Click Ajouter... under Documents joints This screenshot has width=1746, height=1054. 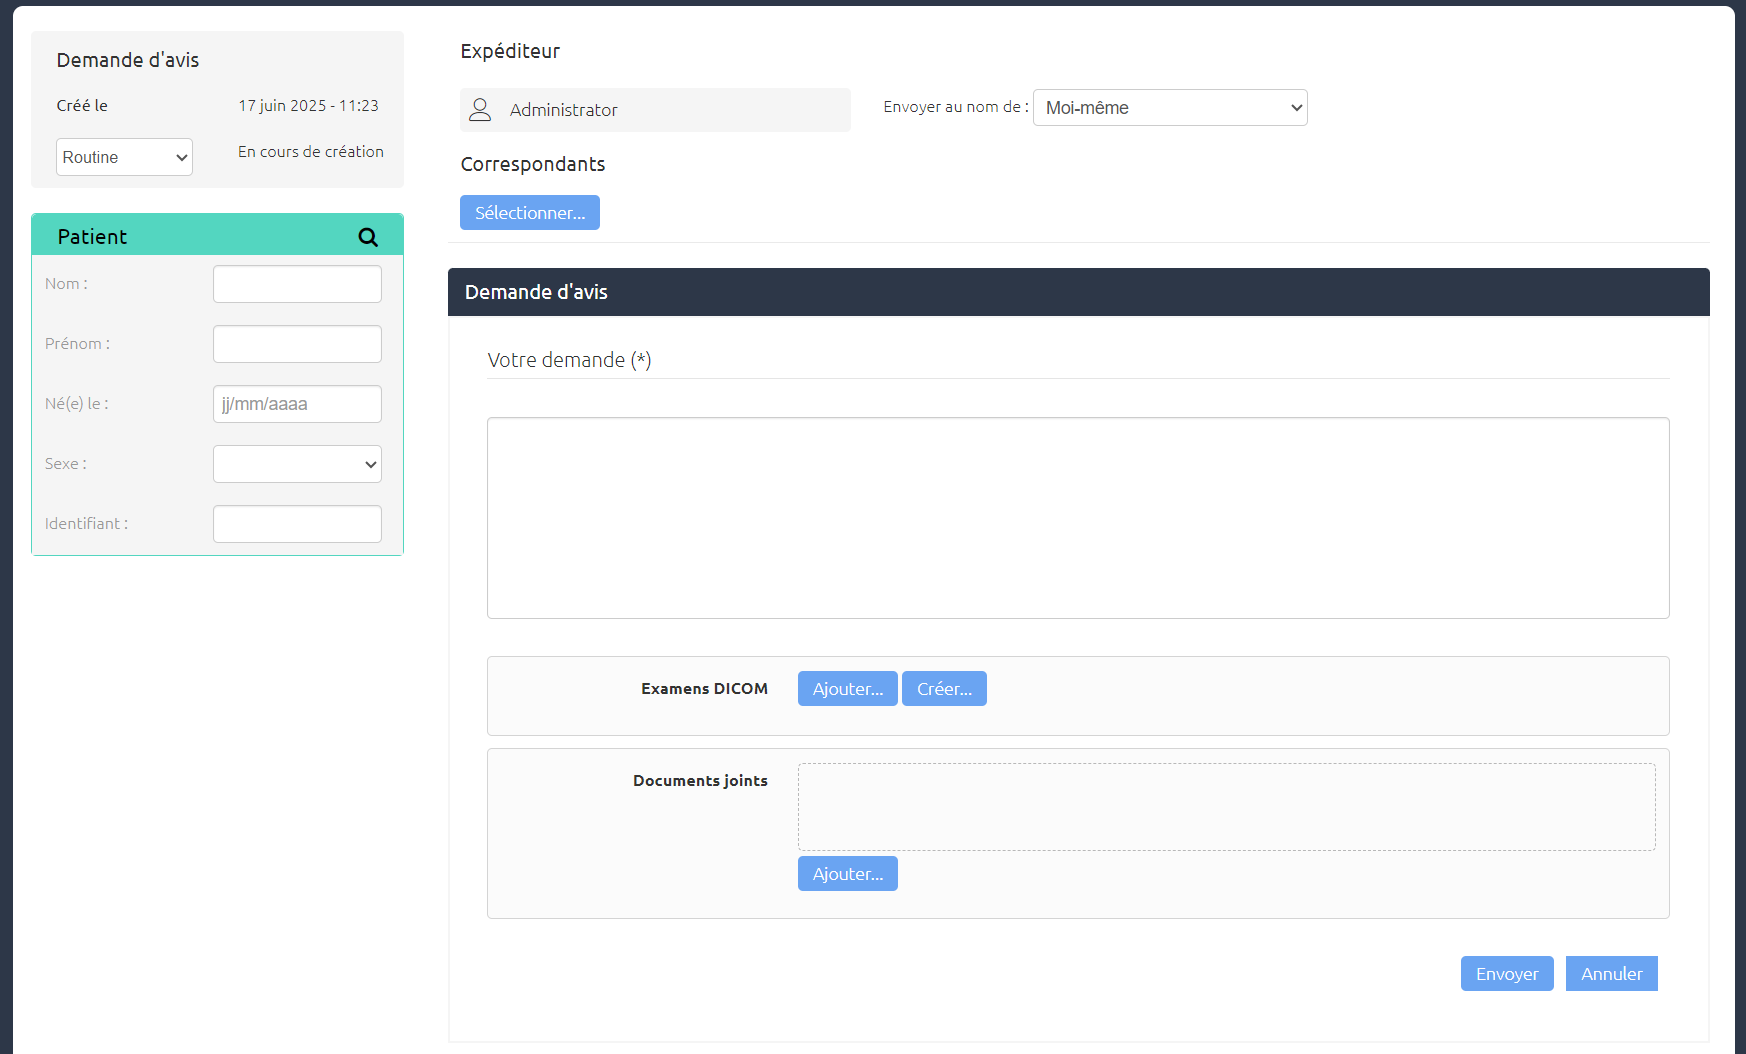pyautogui.click(x=848, y=874)
